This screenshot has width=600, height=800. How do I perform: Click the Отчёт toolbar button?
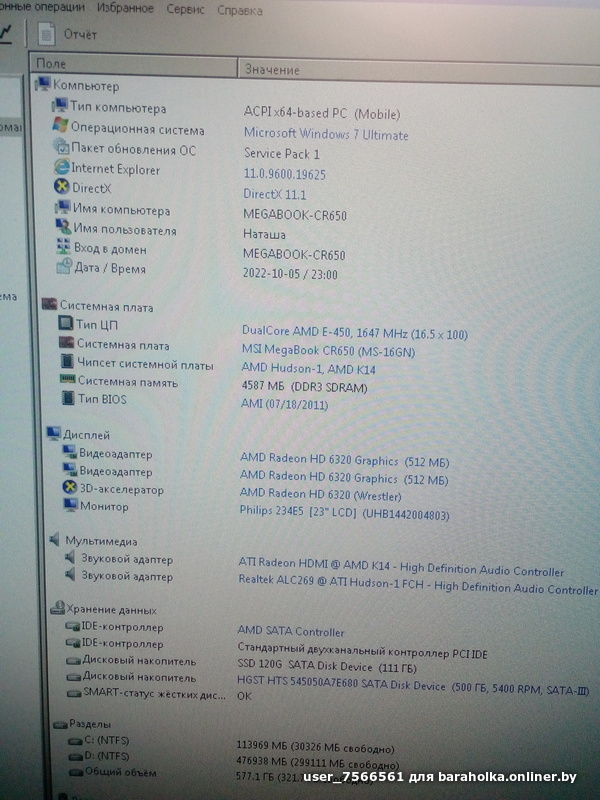pyautogui.click(x=68, y=34)
